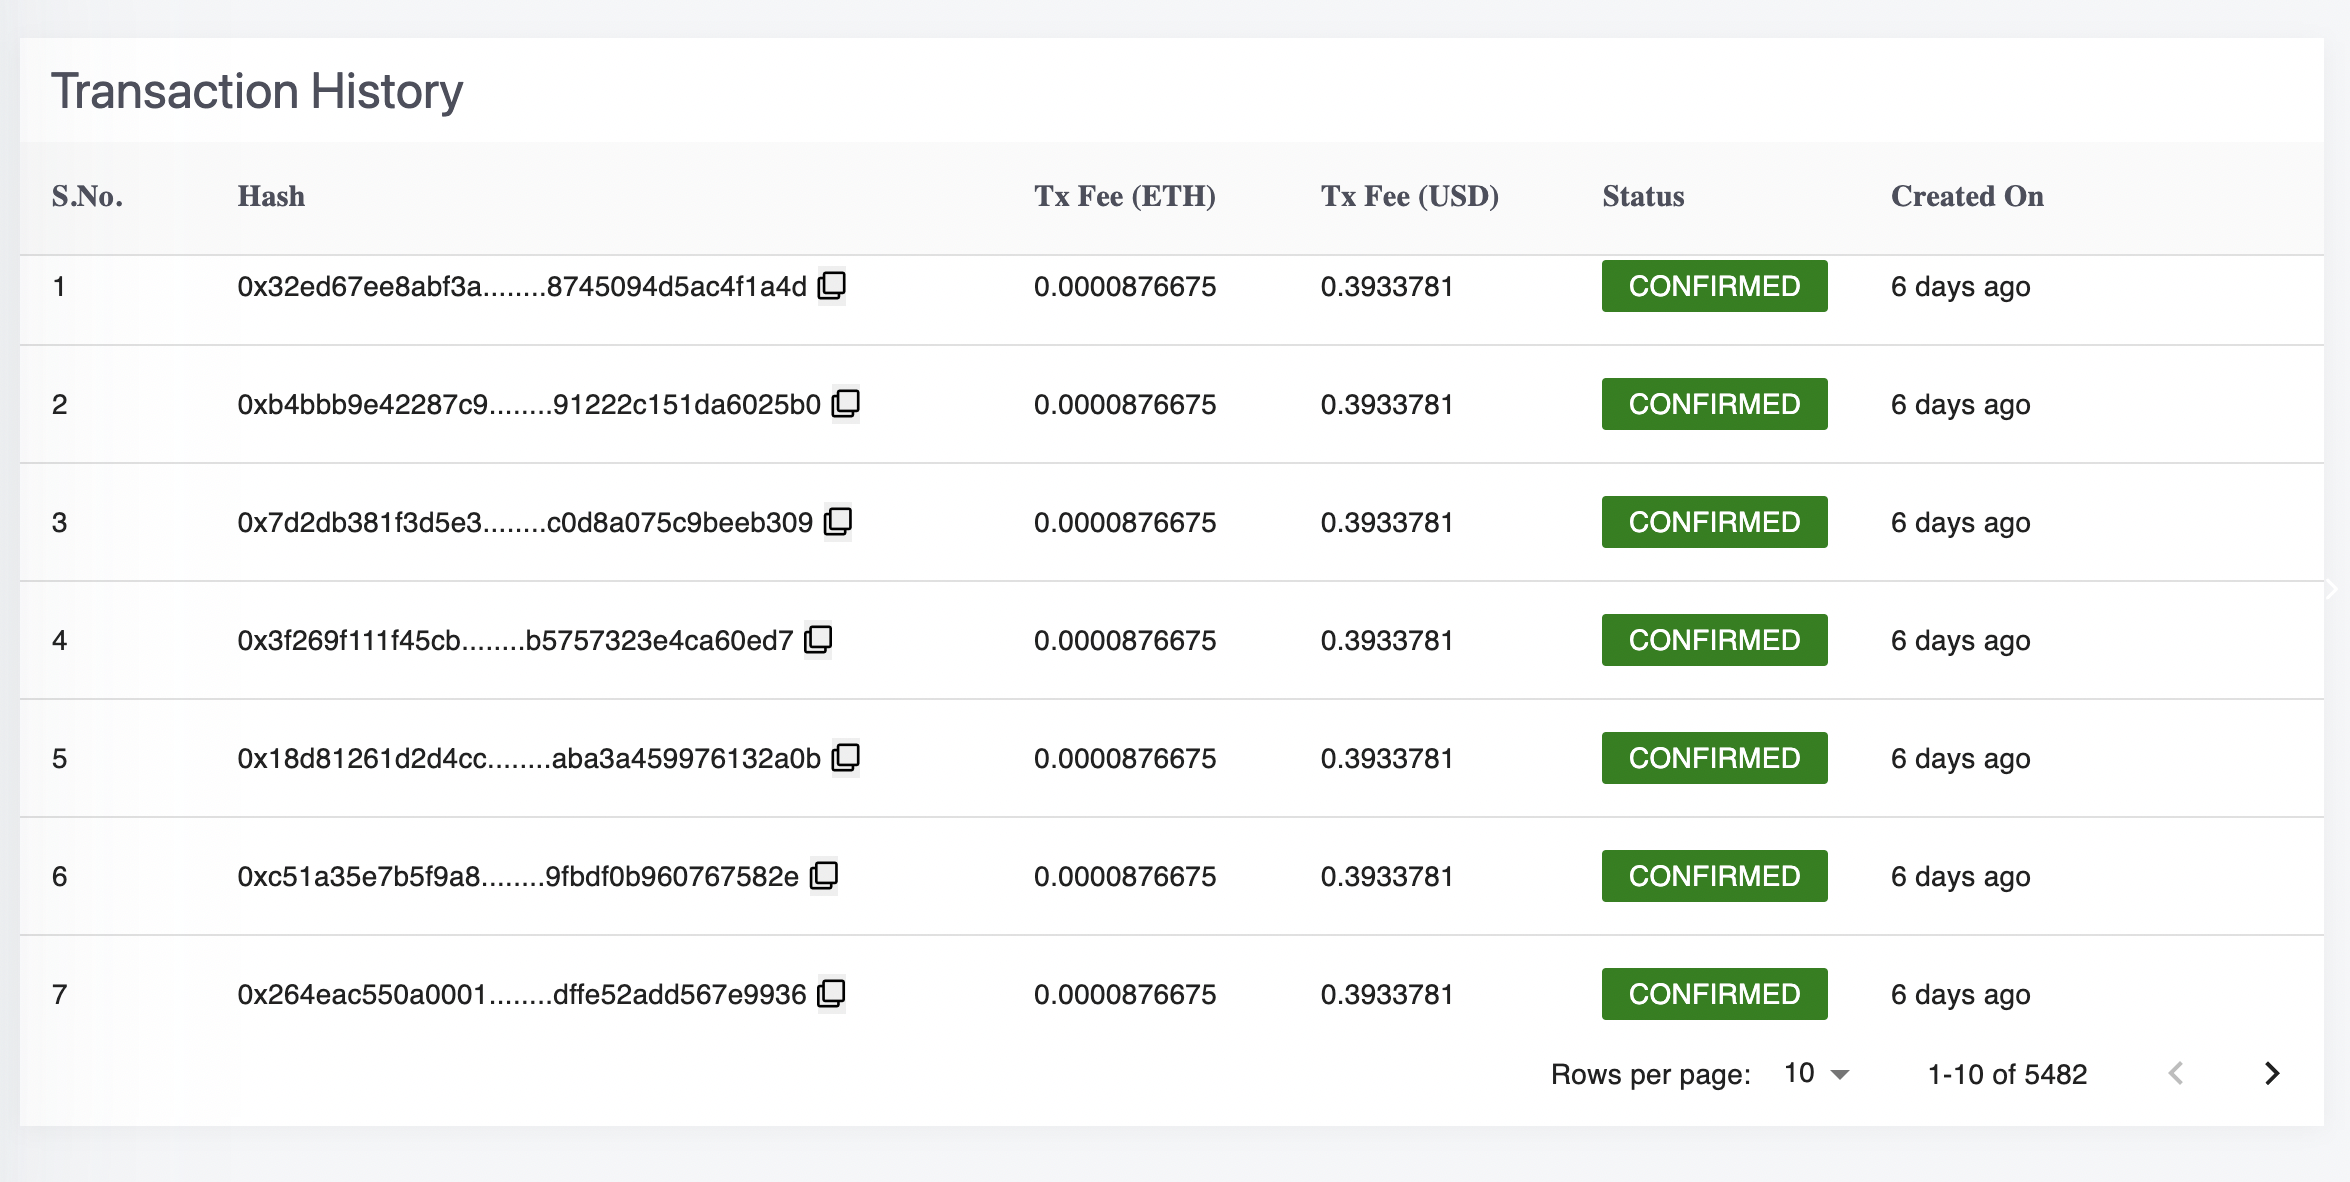Click the Status column header
Screen dimensions: 2350x1182
tap(1643, 196)
